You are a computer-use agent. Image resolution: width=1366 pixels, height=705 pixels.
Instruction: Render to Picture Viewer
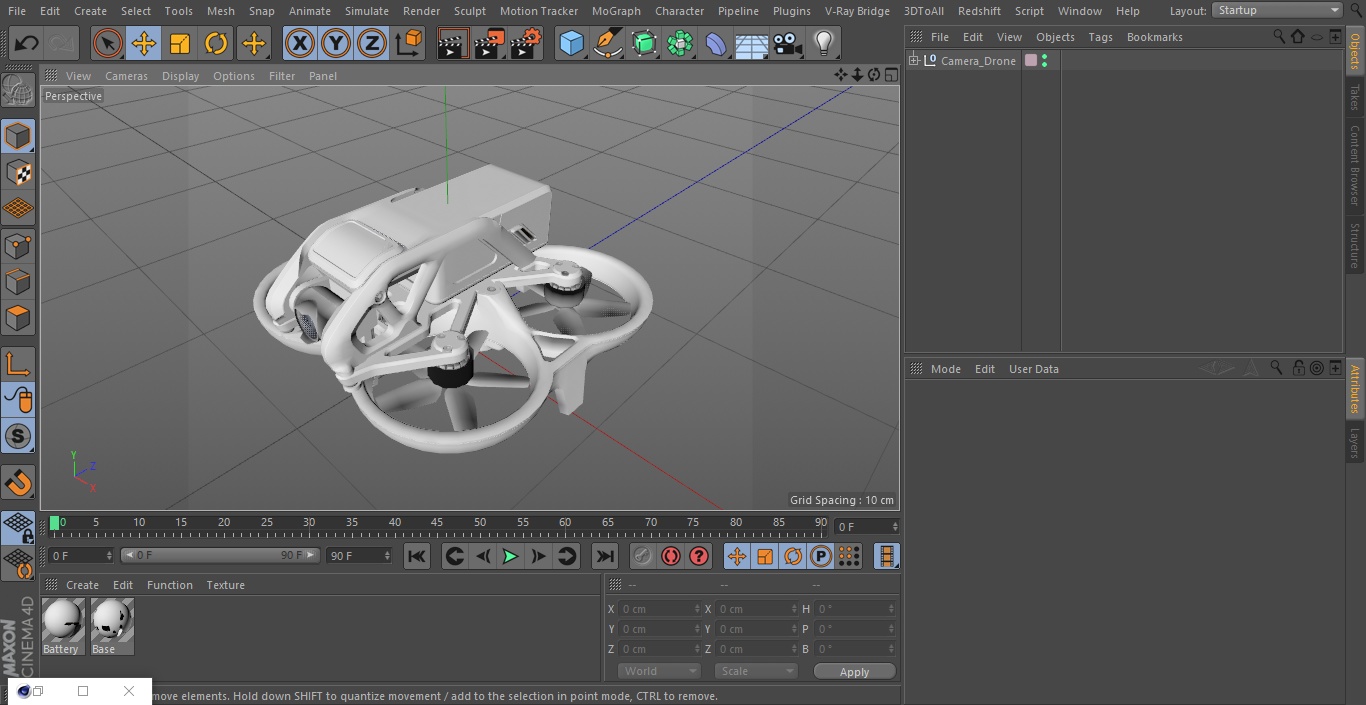click(x=489, y=43)
